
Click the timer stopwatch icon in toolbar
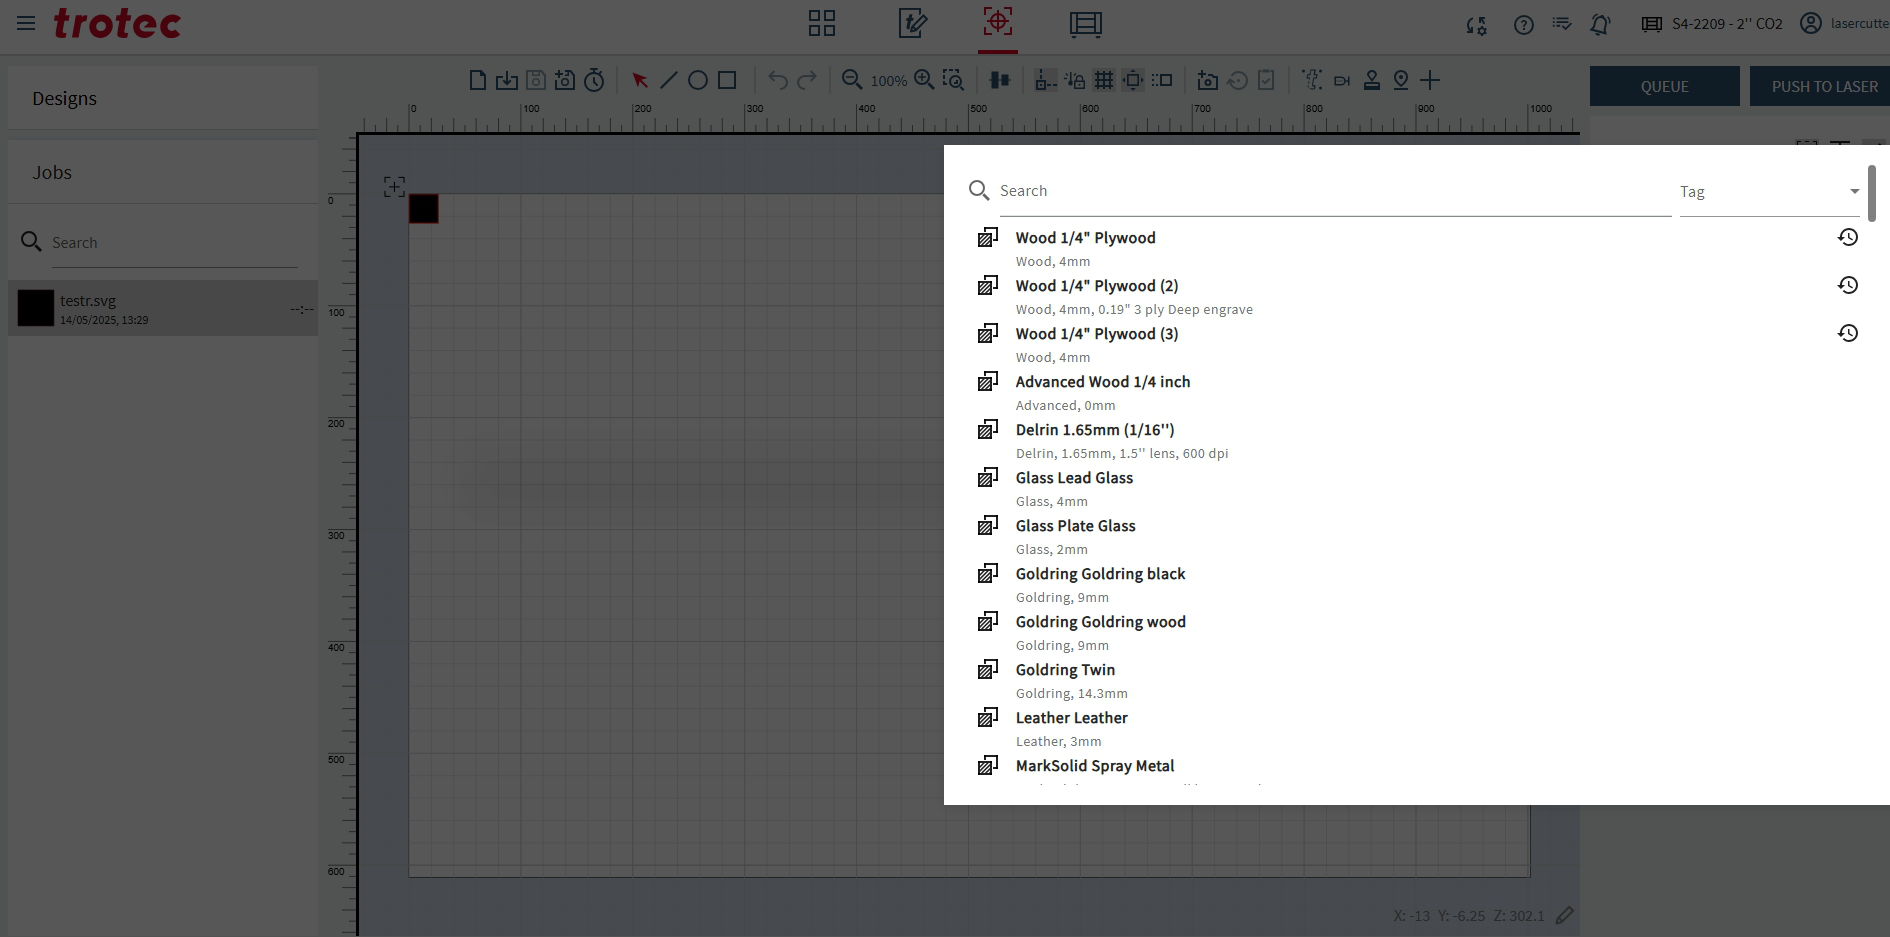[x=594, y=80]
